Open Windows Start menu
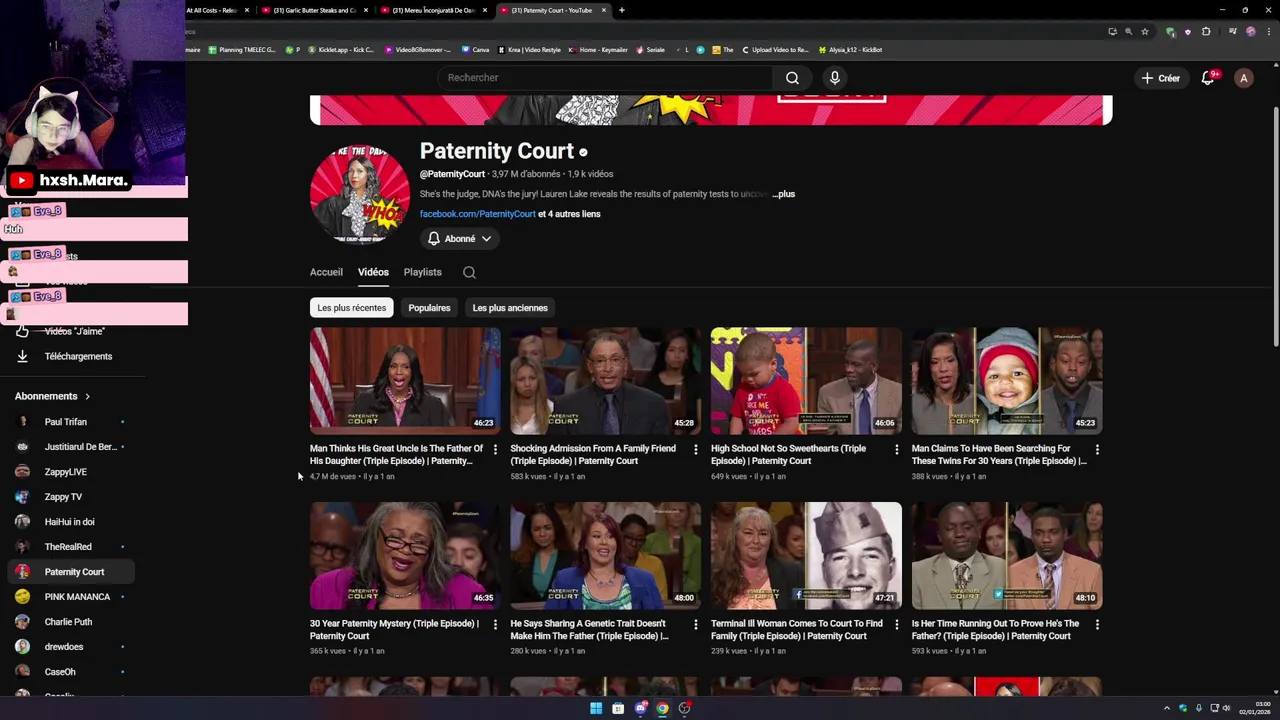1280x720 pixels. tap(596, 708)
